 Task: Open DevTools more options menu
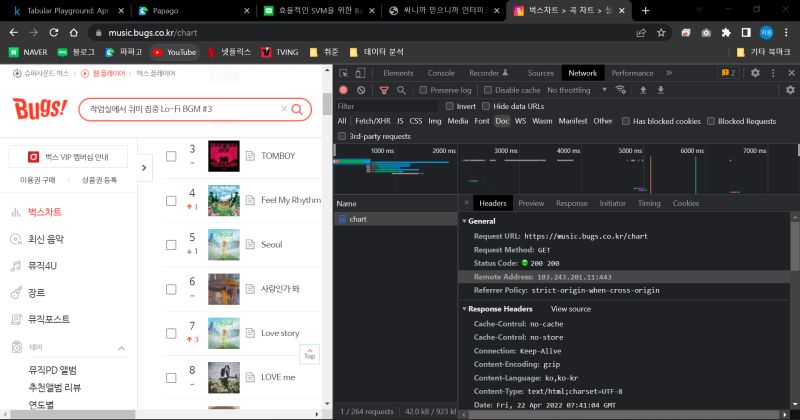pyautogui.click(x=773, y=73)
